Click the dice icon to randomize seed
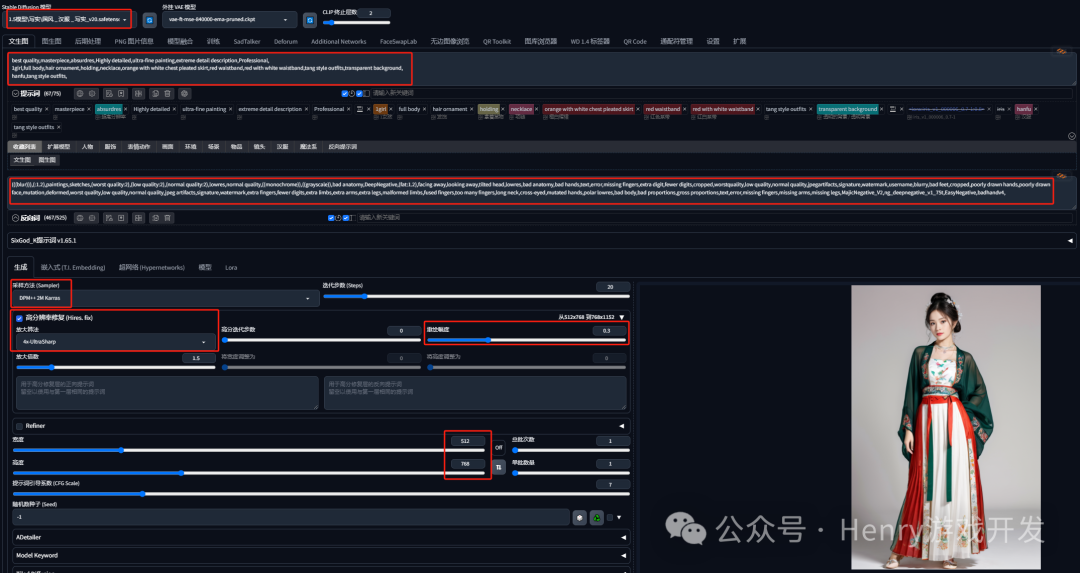The width and height of the screenshot is (1080, 573). coord(580,517)
